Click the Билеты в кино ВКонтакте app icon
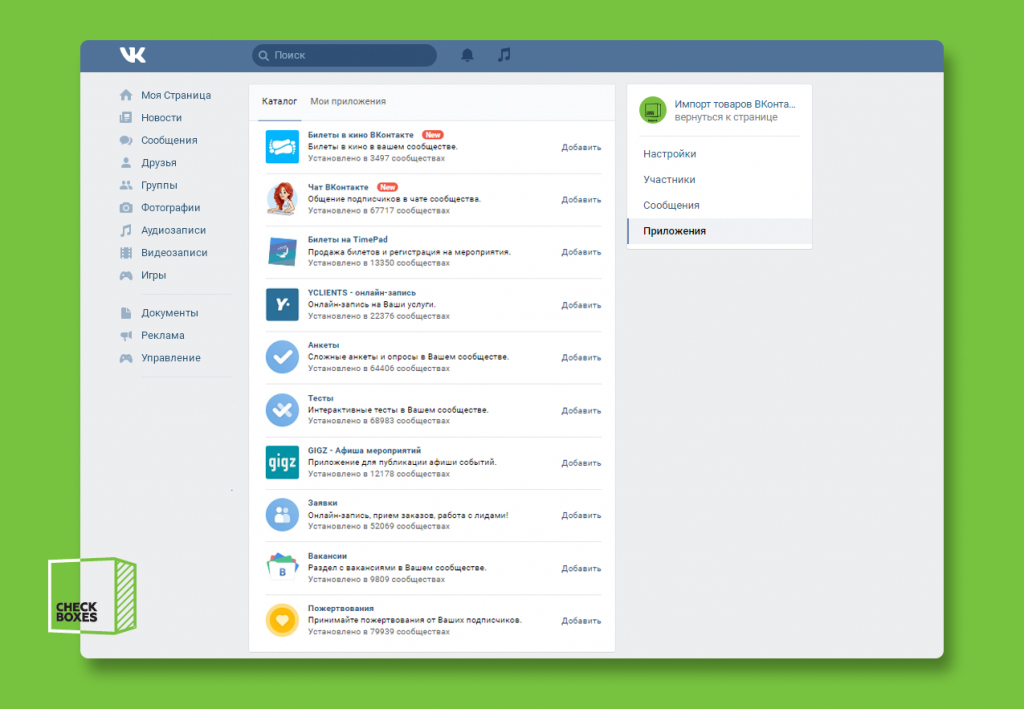This screenshot has width=1024, height=709. coord(282,146)
